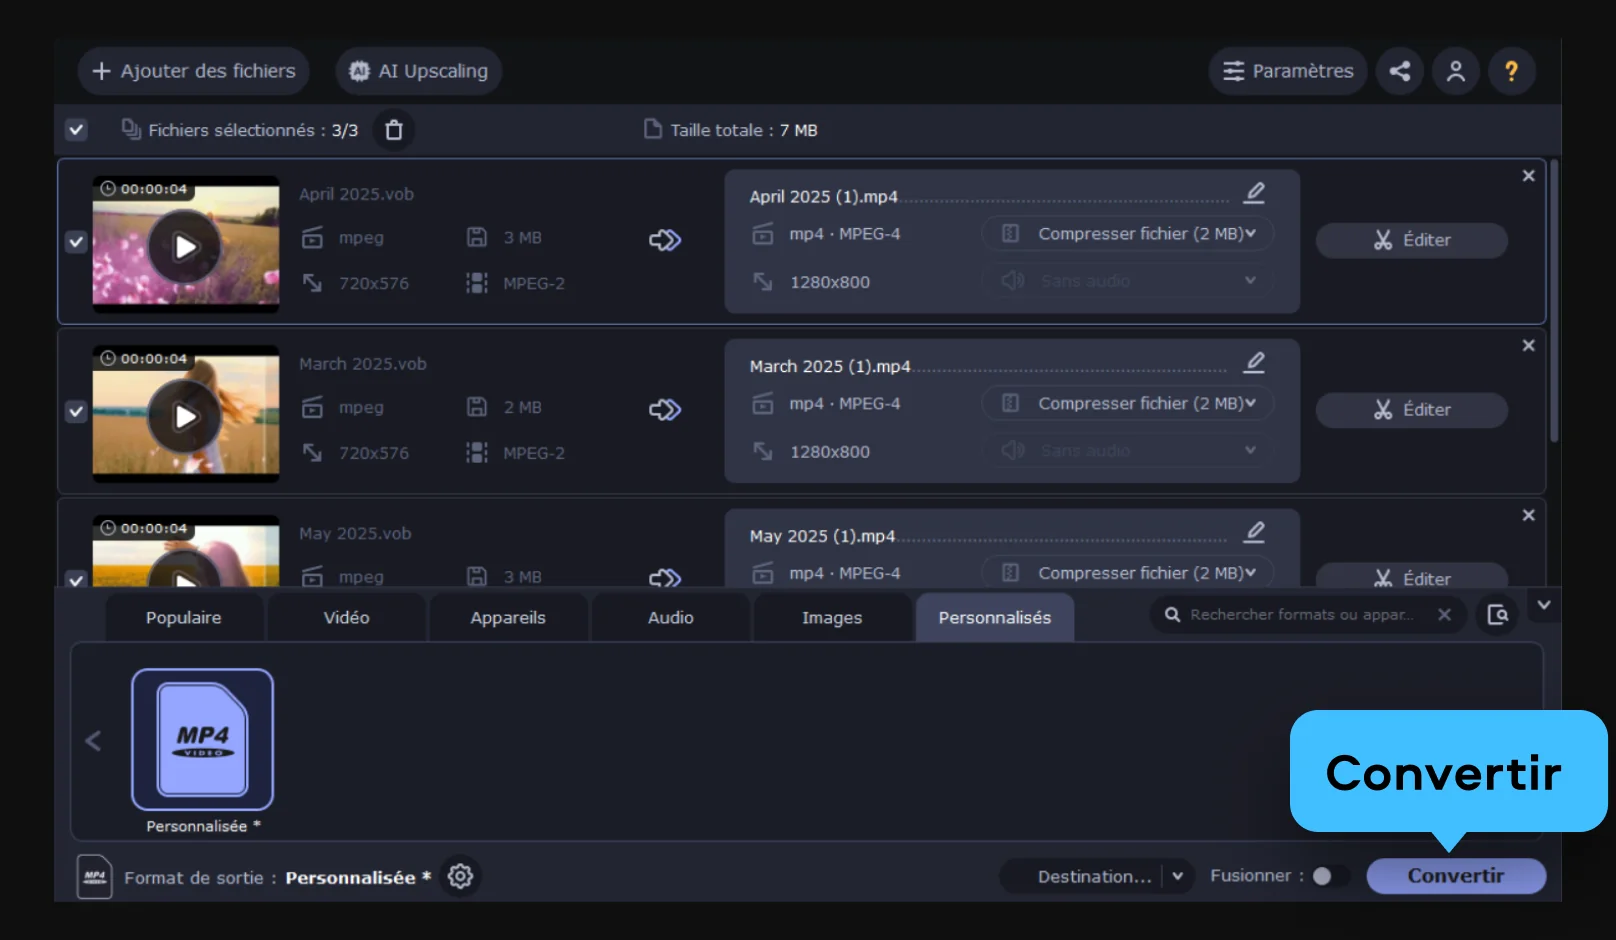Click the share icon in top toolbar
This screenshot has width=1616, height=940.
tap(1400, 71)
